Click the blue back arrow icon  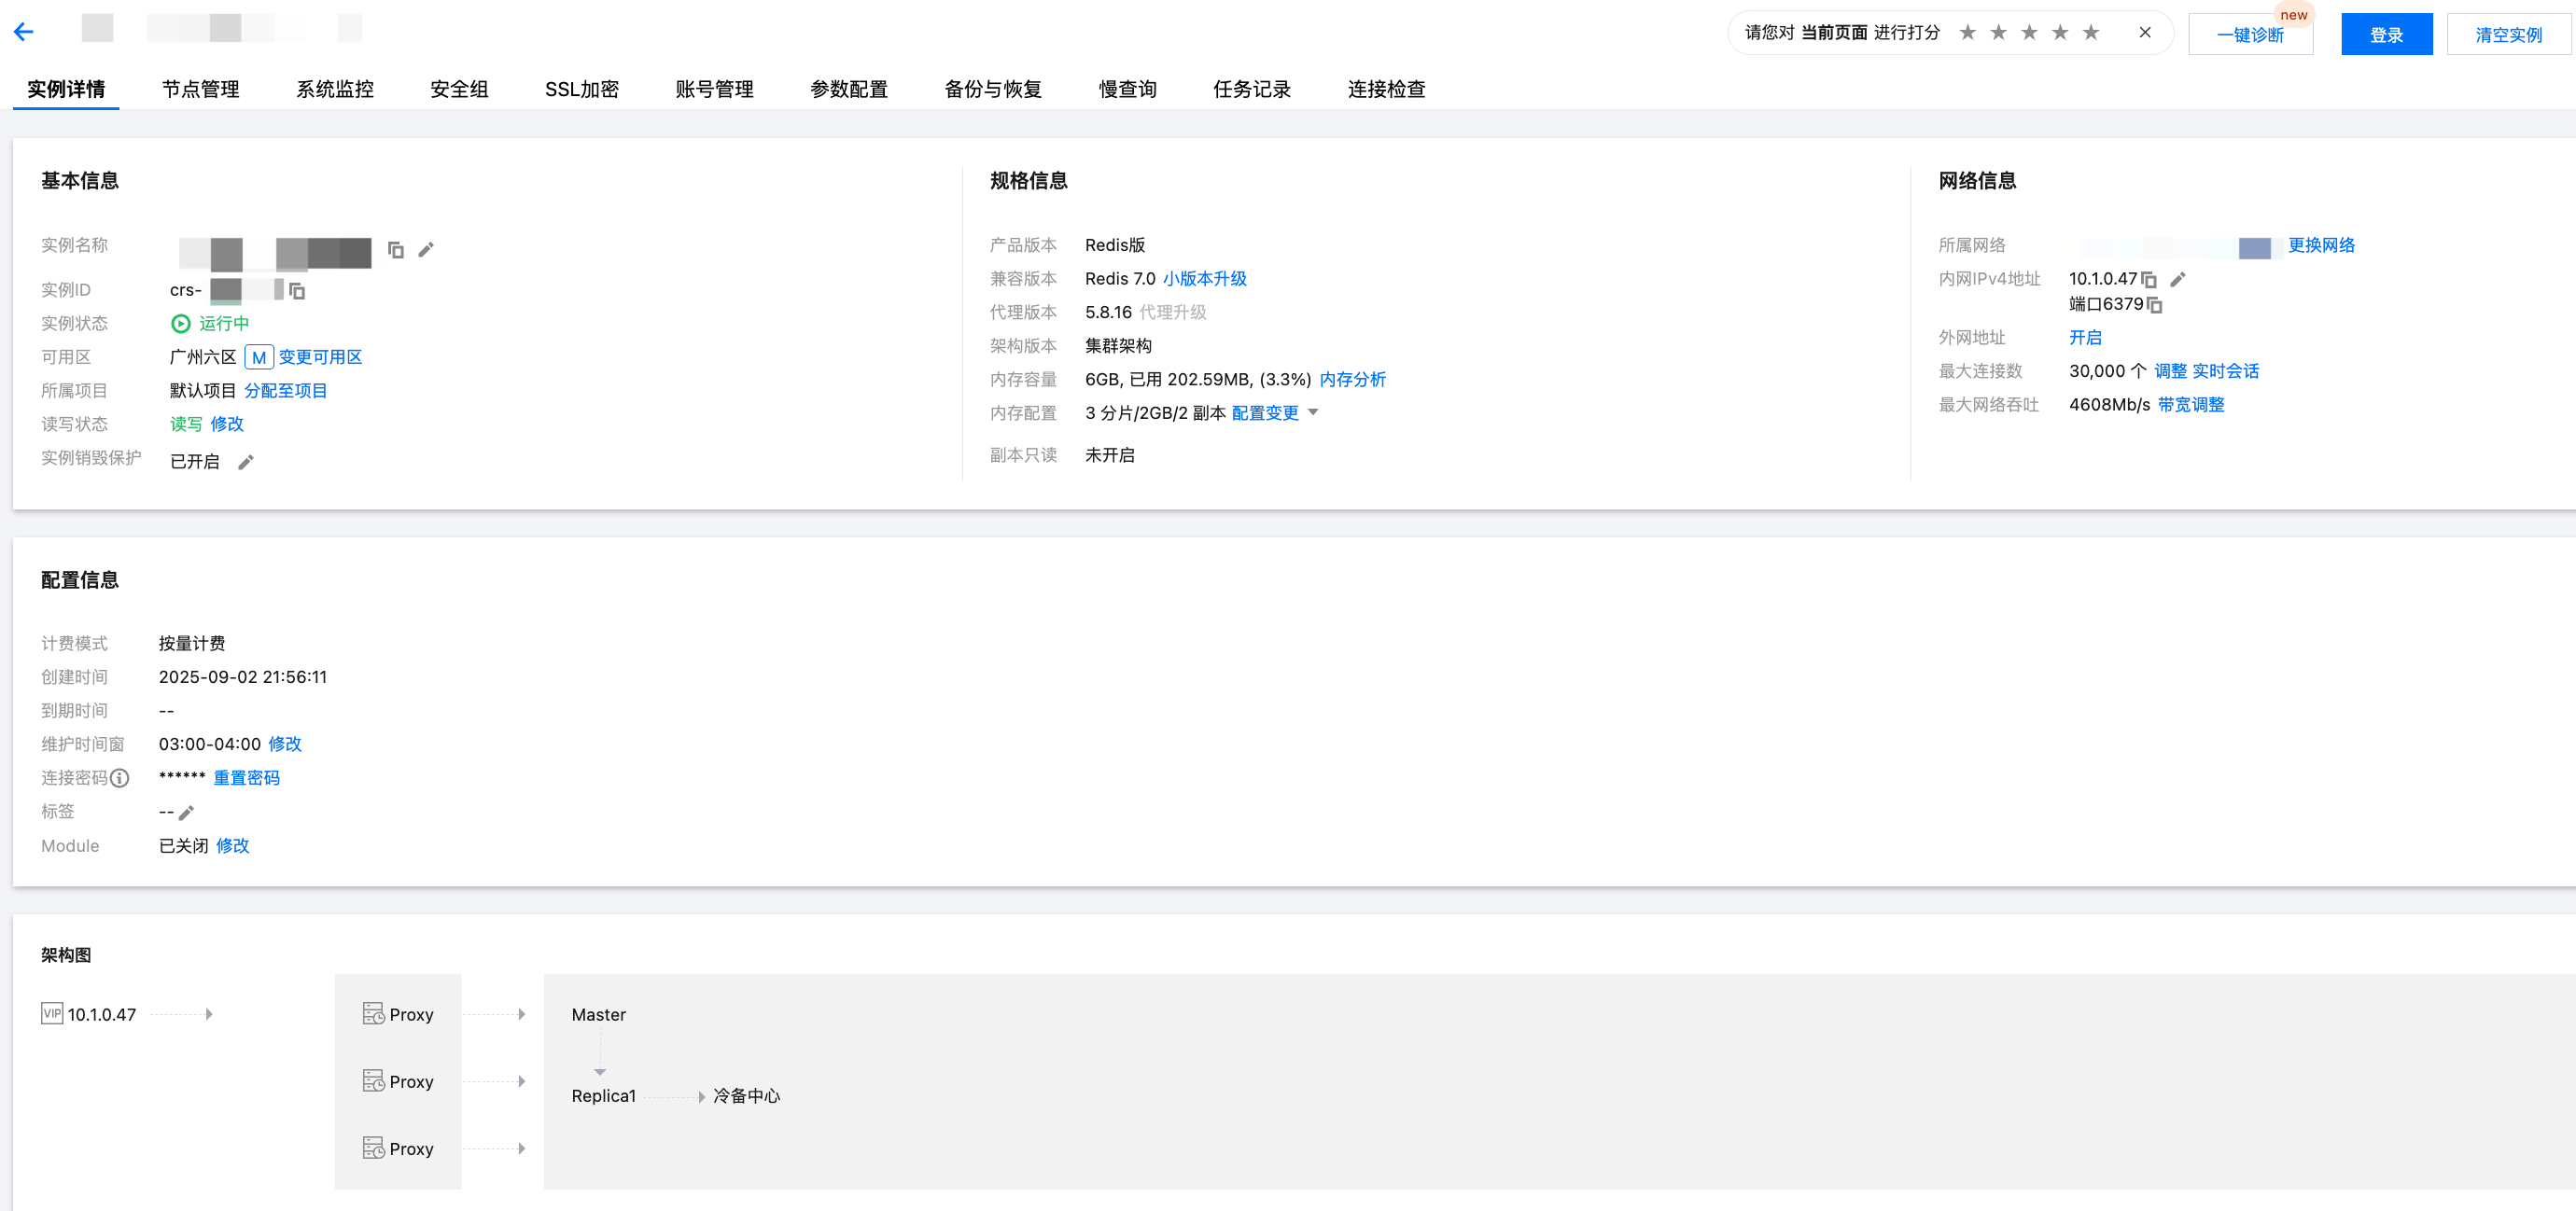point(24,32)
